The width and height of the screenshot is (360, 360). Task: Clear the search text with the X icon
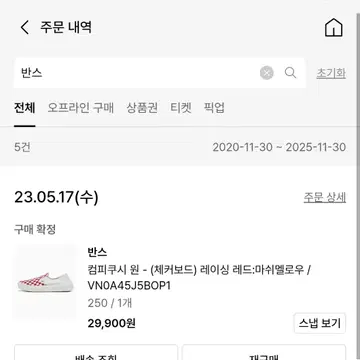(x=267, y=73)
